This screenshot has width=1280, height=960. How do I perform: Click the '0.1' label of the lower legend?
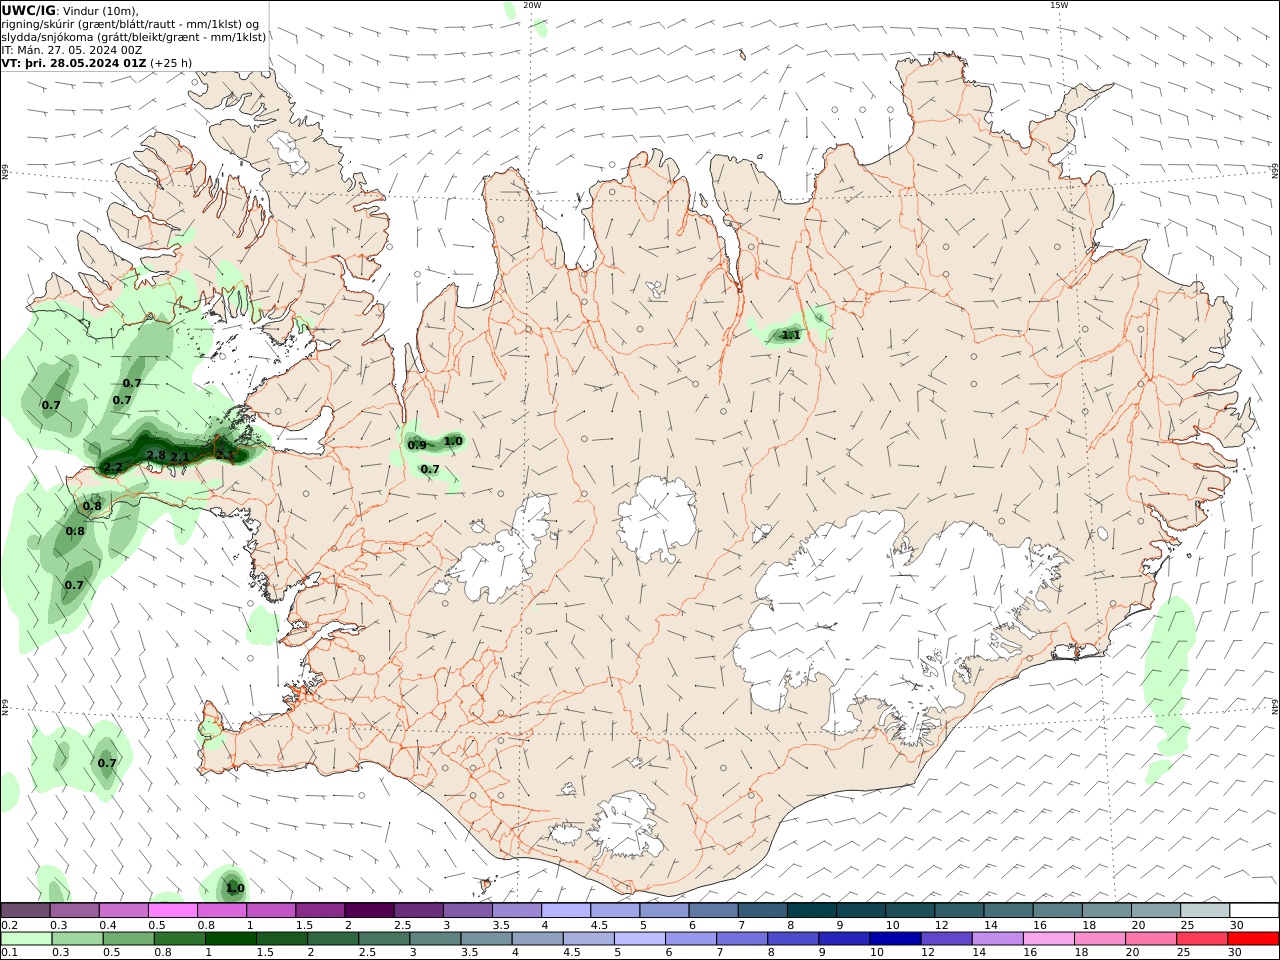click(9, 953)
